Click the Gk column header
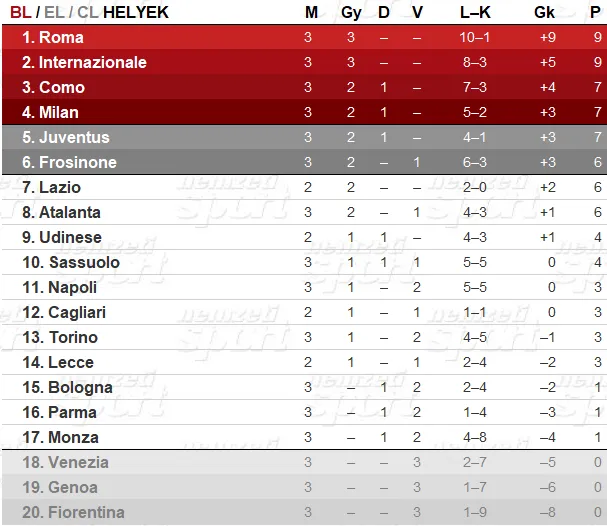 click(544, 12)
